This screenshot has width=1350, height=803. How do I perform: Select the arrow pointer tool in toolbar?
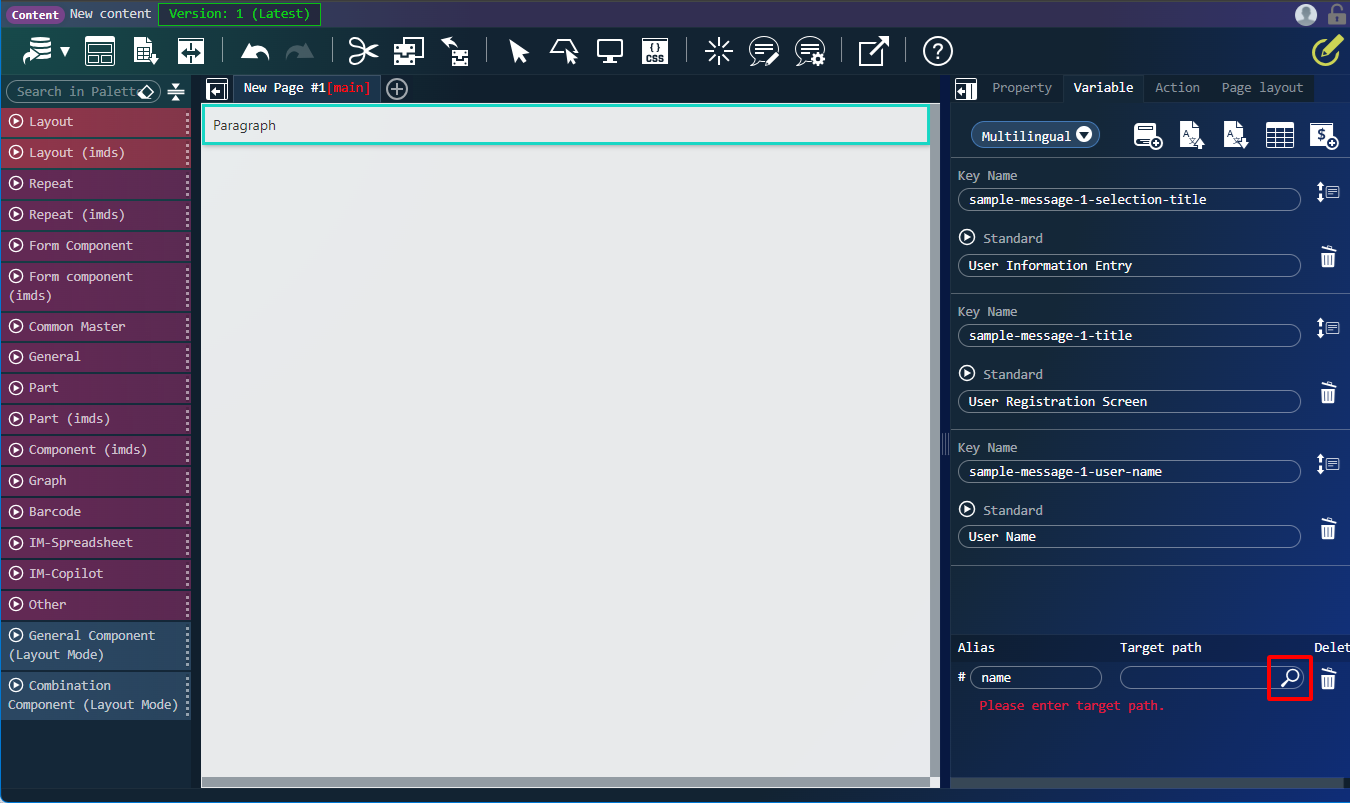518,51
